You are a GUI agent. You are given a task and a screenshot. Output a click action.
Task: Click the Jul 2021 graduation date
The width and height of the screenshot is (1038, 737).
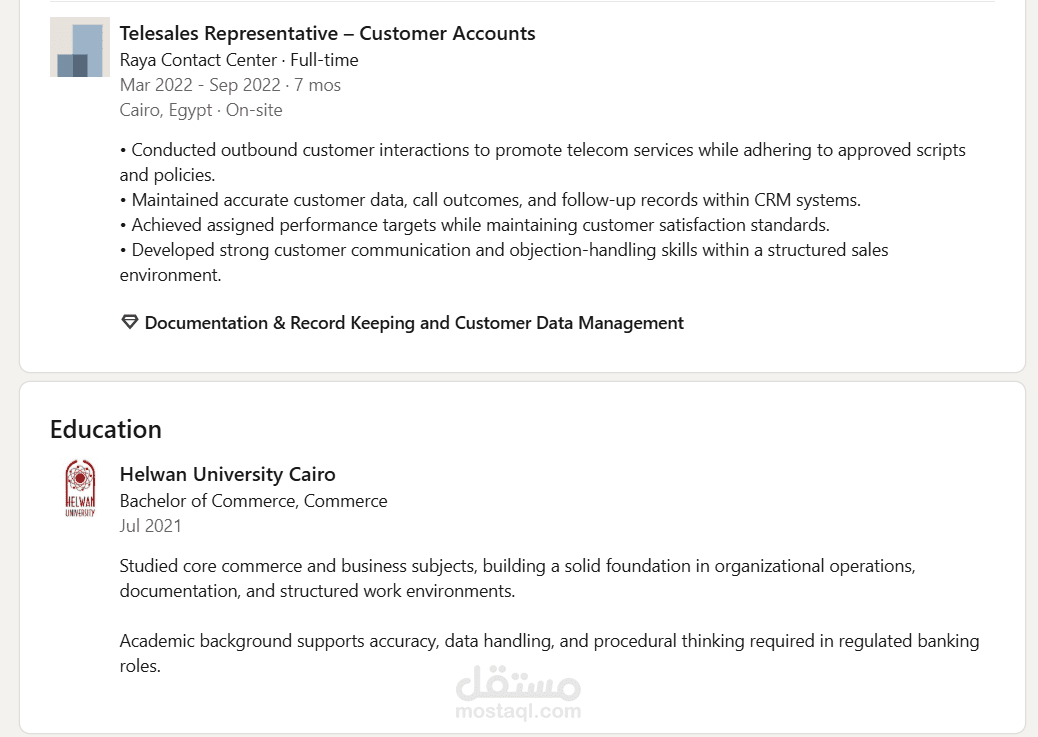tap(150, 526)
